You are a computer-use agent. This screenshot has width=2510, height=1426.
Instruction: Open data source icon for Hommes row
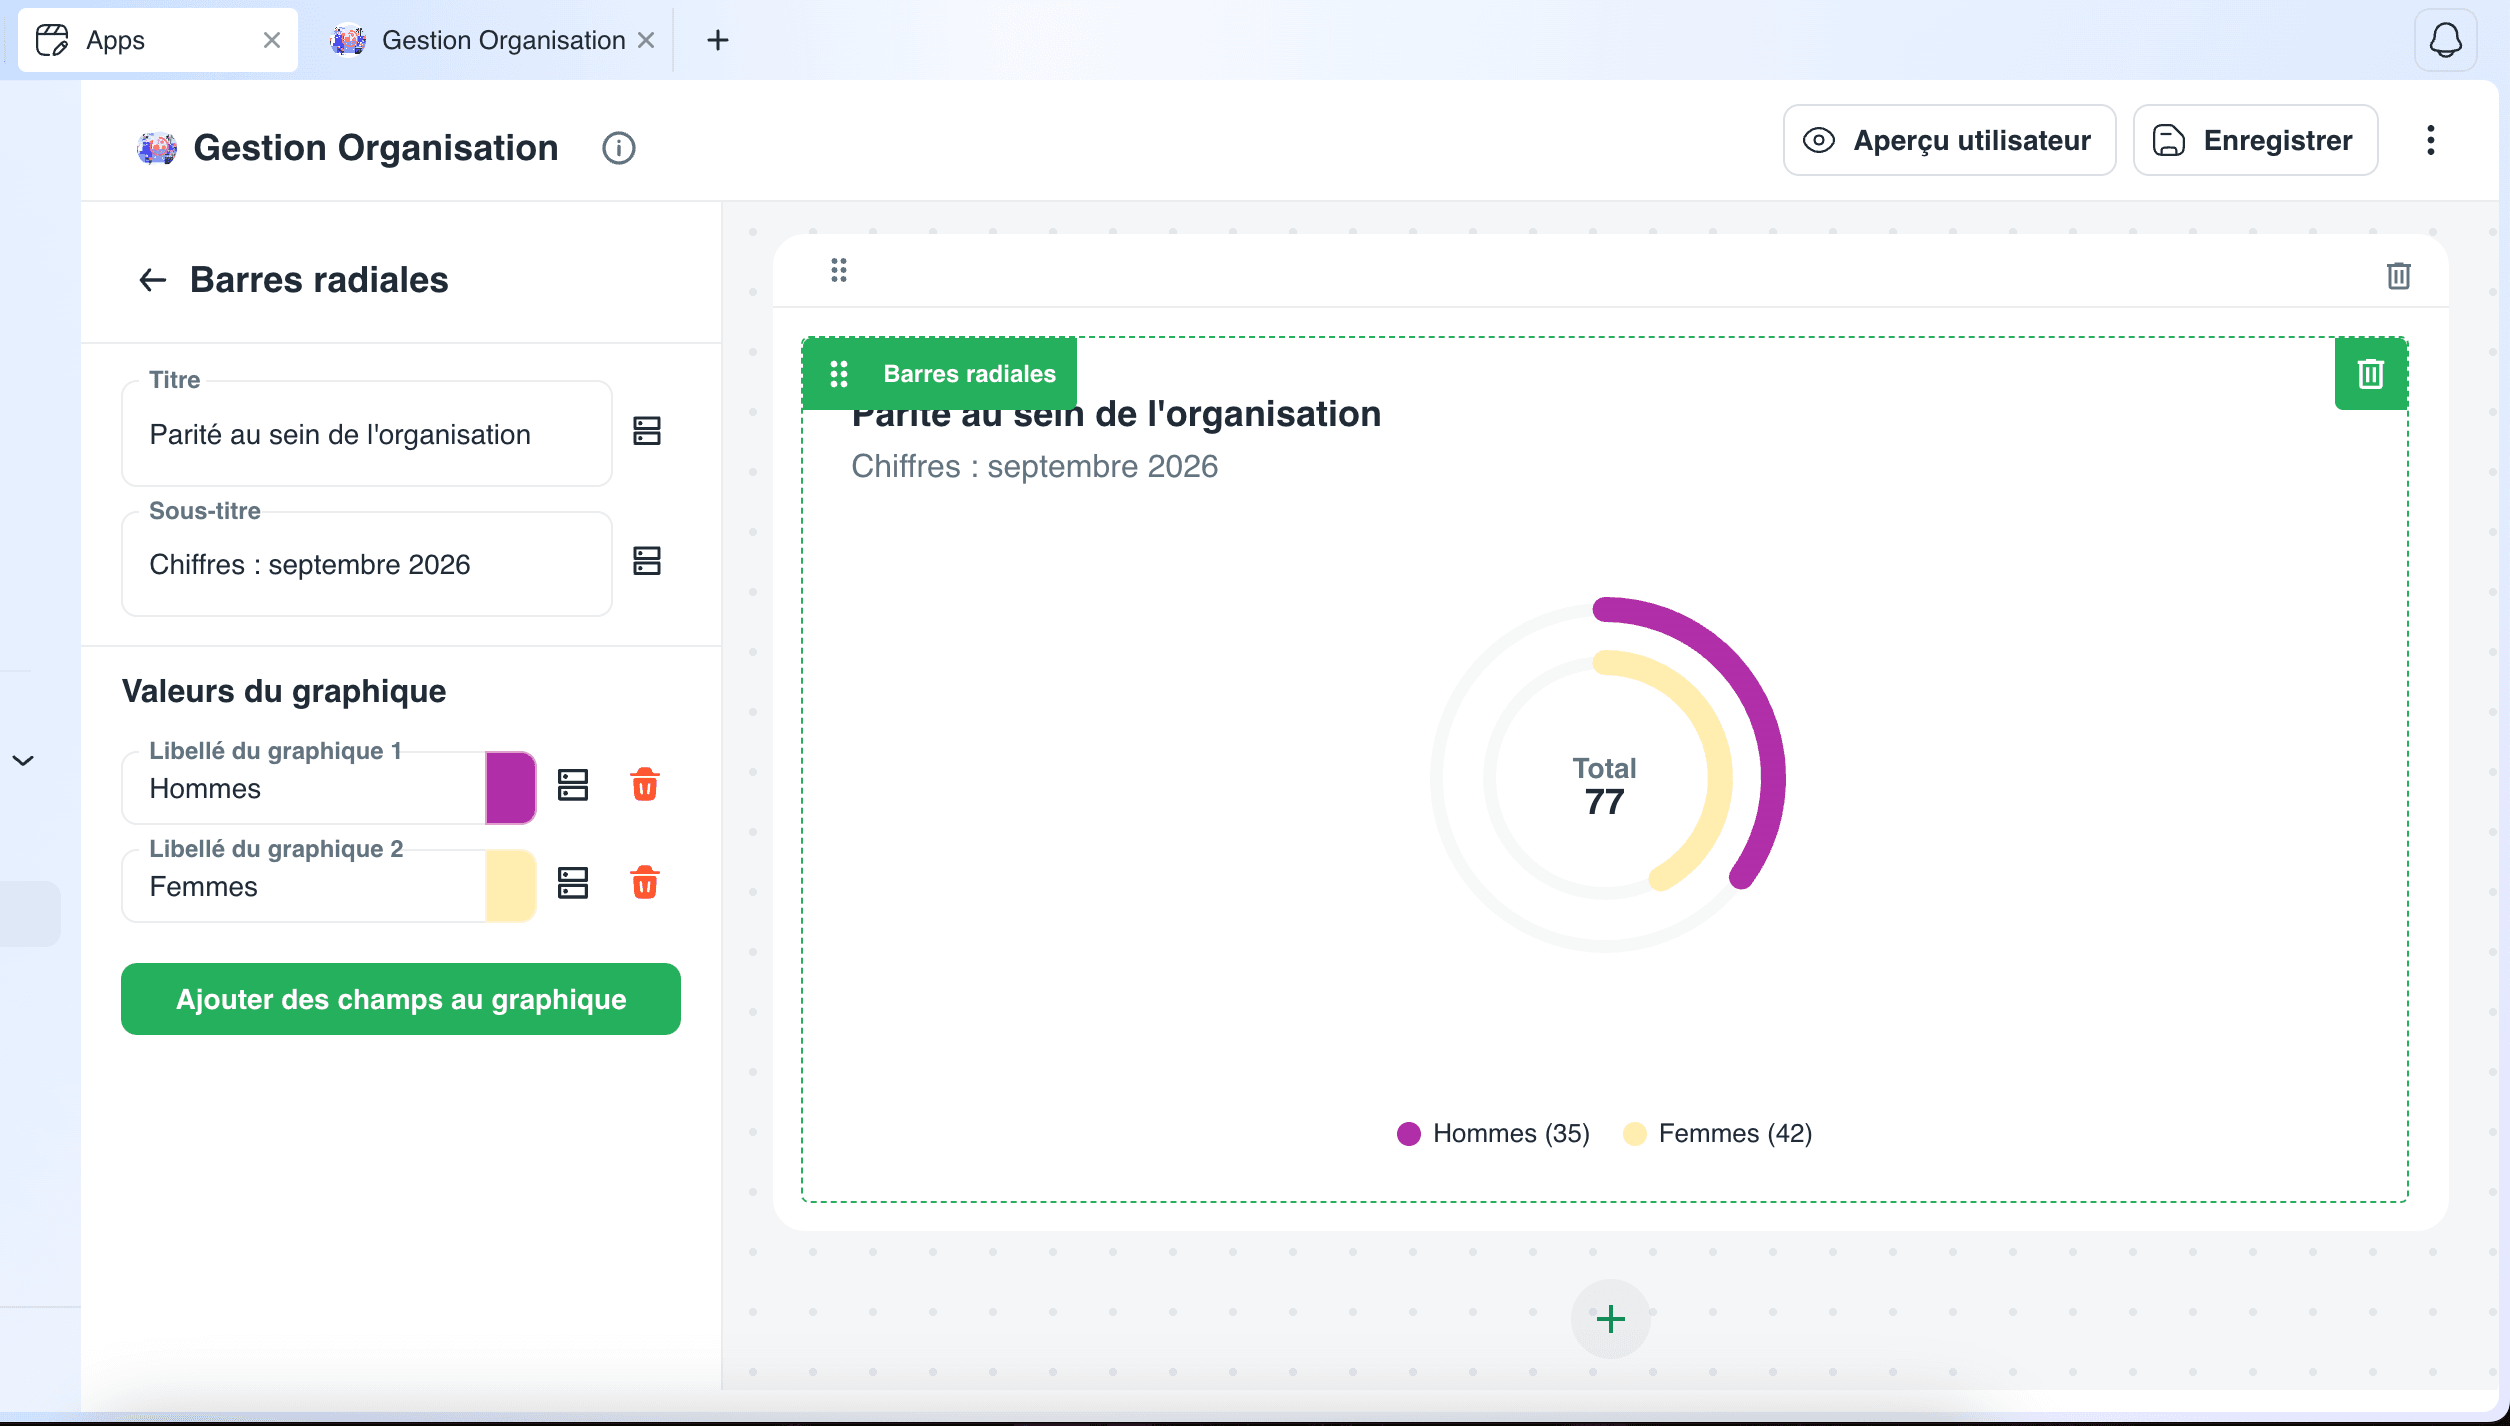point(573,785)
